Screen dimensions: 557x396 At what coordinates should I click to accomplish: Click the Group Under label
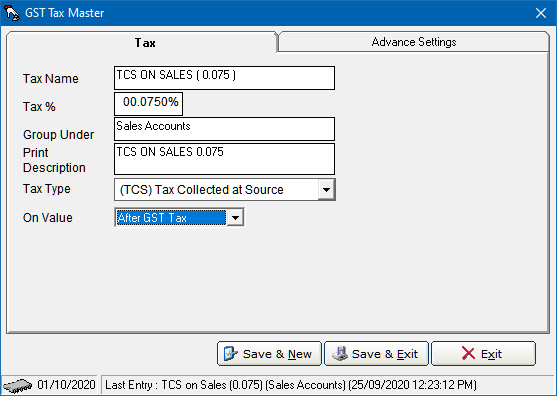click(59, 135)
